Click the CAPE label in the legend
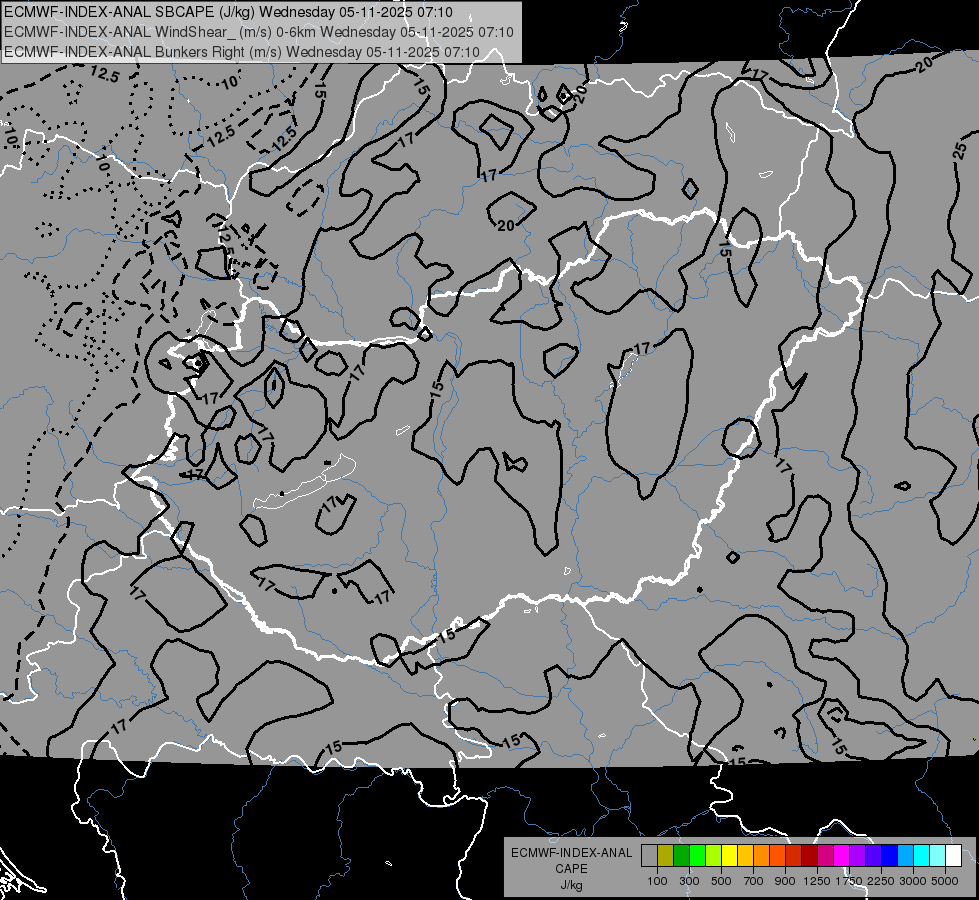Viewport: 979px width, 900px height. pos(571,869)
